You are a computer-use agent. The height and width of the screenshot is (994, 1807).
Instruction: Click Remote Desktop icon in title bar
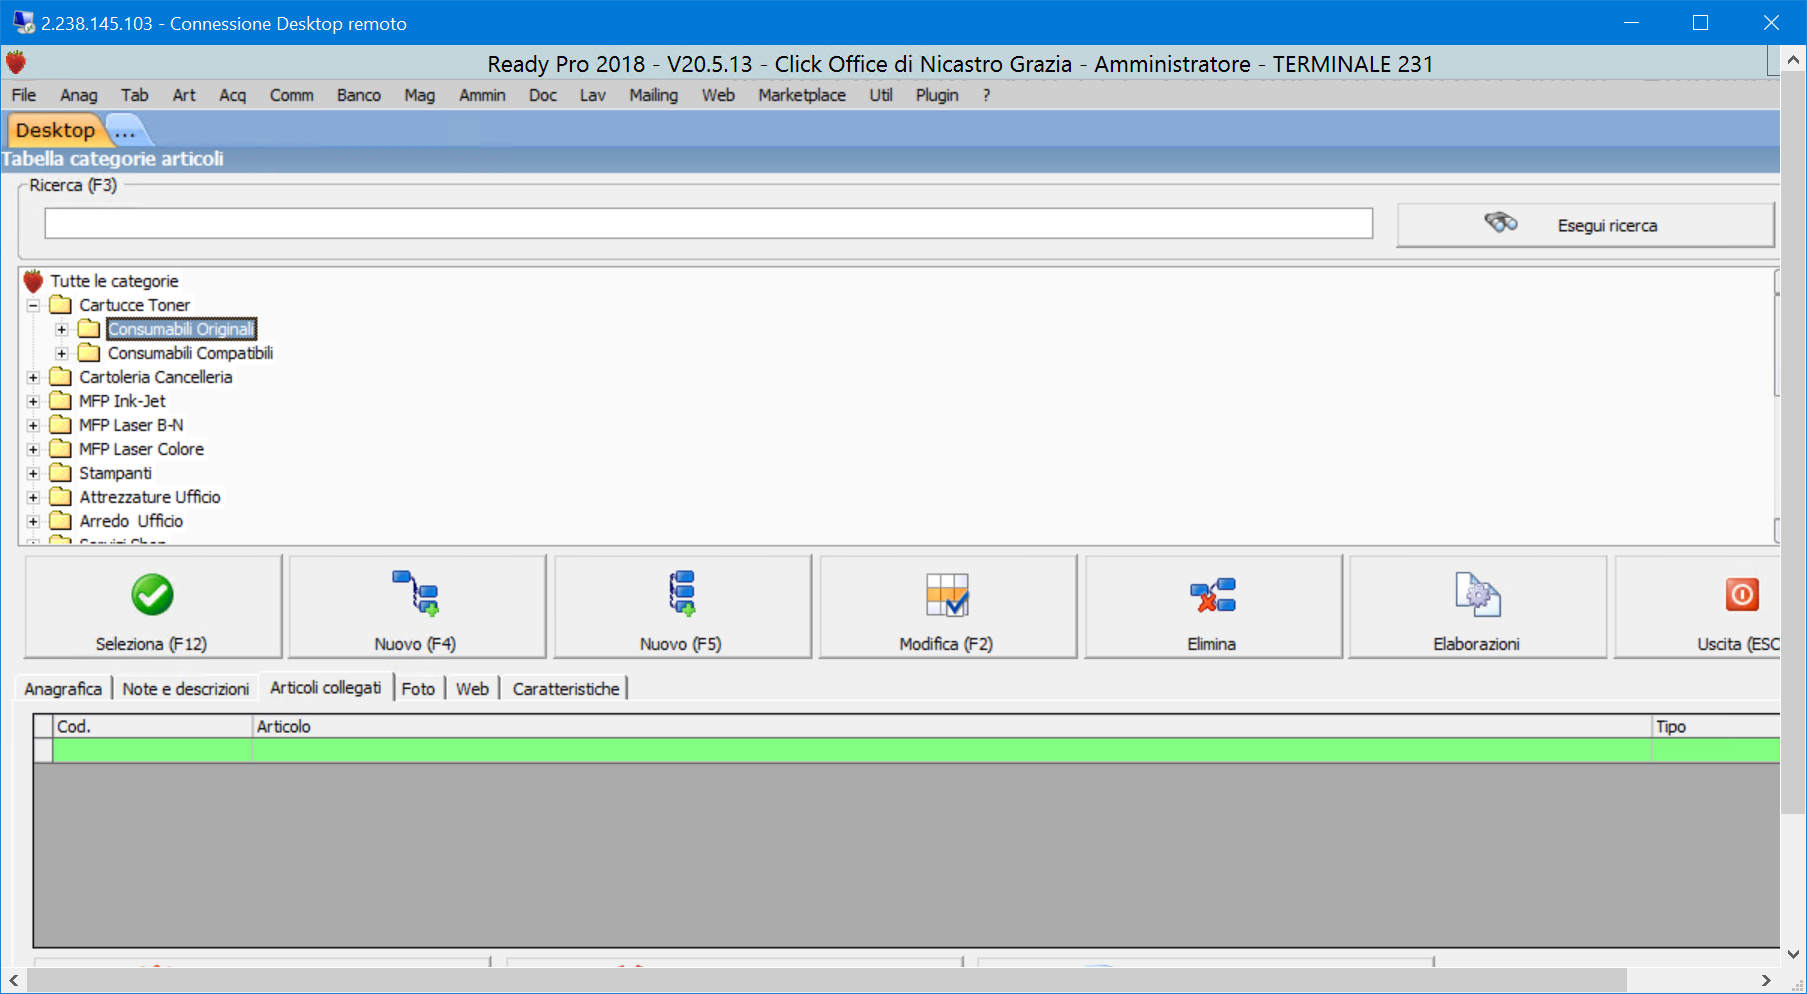coord(24,22)
